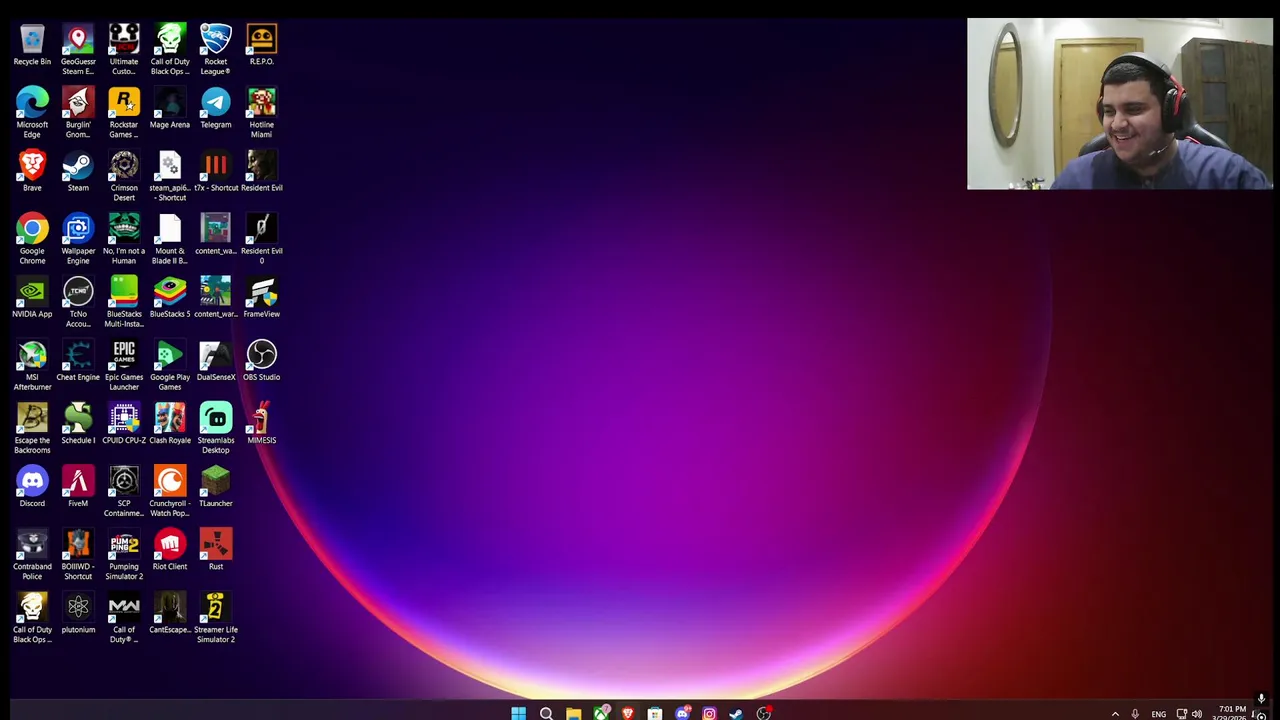Screen dimensions: 1280x720
Task: Open TcNo Account Switcher shortcut
Action: pyautogui.click(x=78, y=303)
